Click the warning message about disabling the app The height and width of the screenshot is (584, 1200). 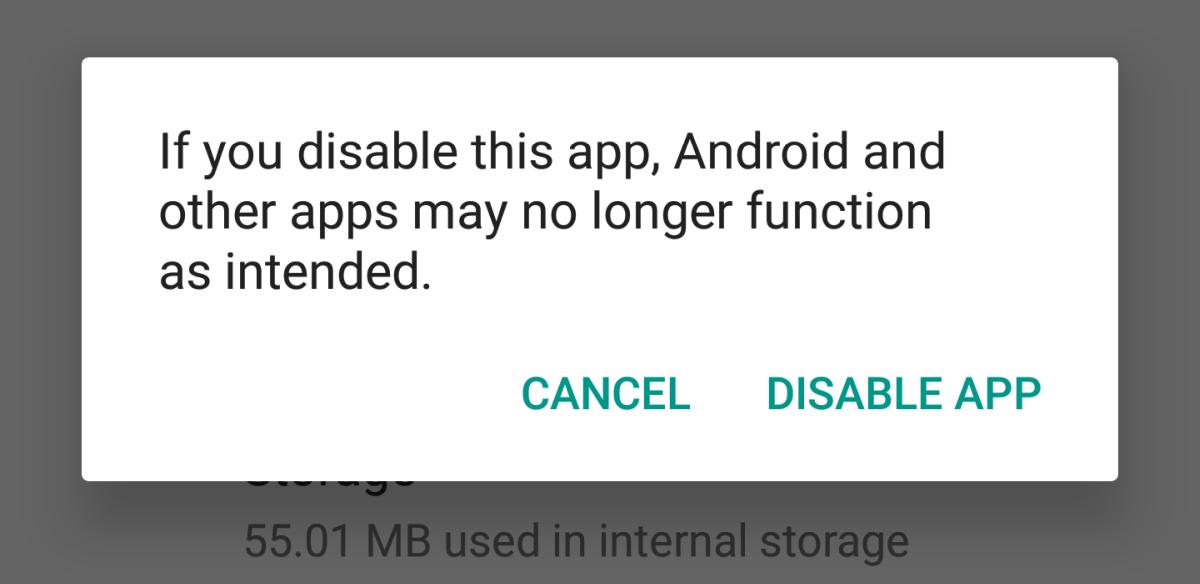point(552,212)
